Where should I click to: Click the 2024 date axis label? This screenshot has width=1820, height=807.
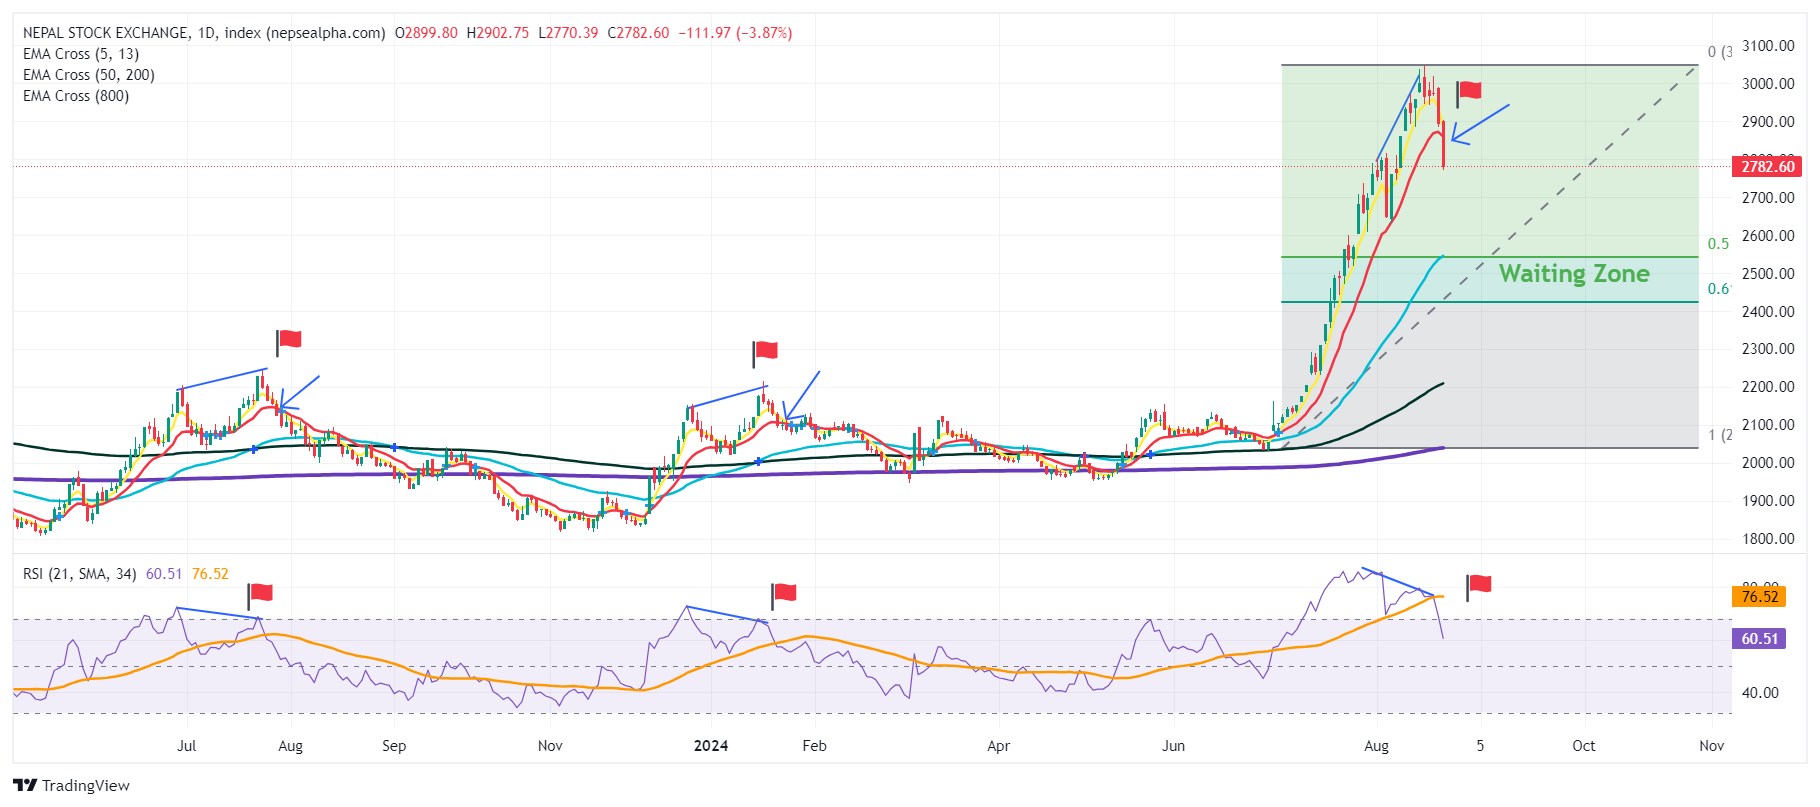point(711,746)
